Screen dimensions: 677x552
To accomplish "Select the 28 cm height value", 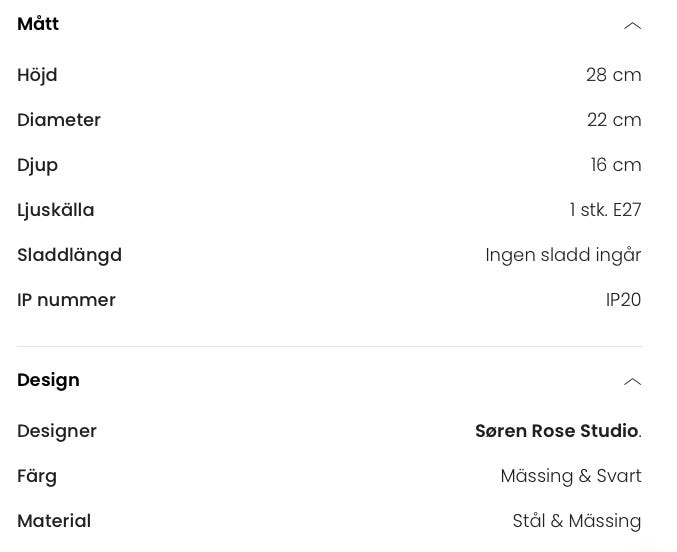I will 613,75.
